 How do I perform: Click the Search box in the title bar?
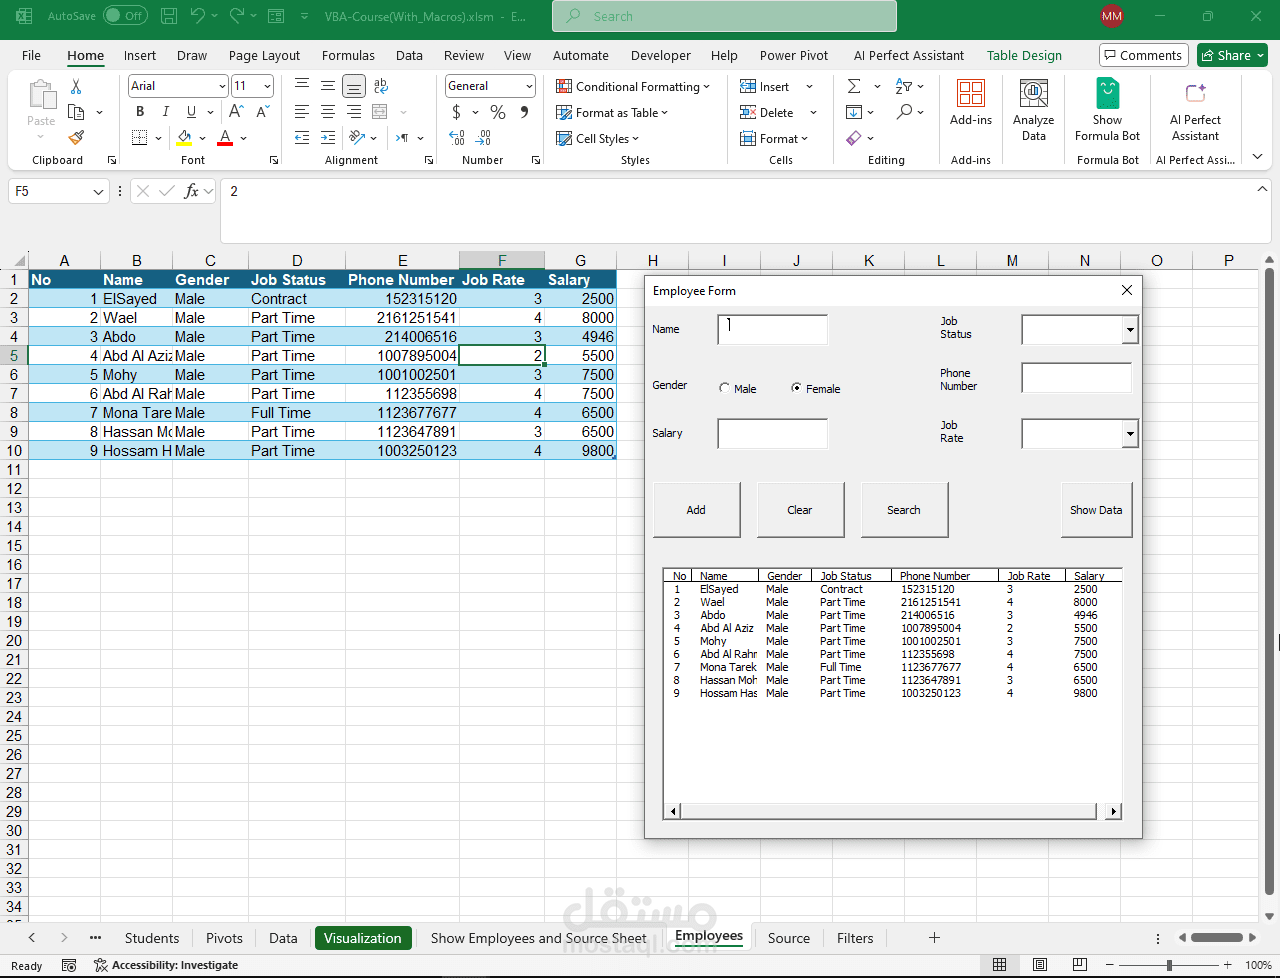tap(724, 16)
